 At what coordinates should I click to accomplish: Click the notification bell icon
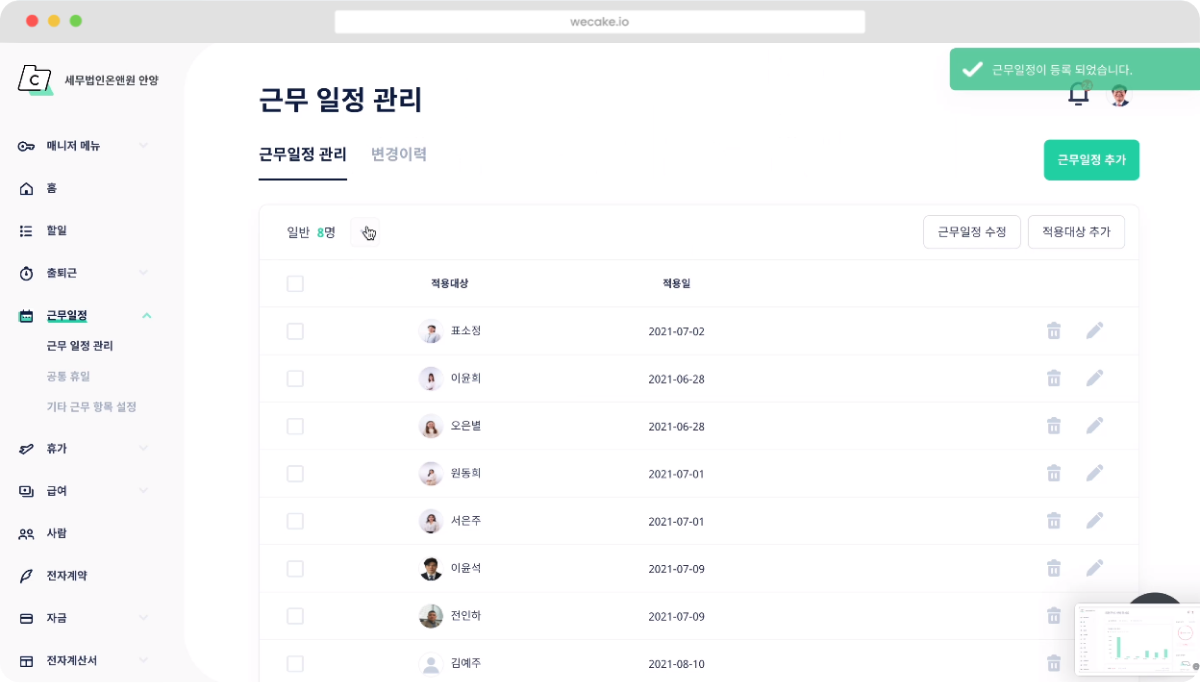[1078, 95]
